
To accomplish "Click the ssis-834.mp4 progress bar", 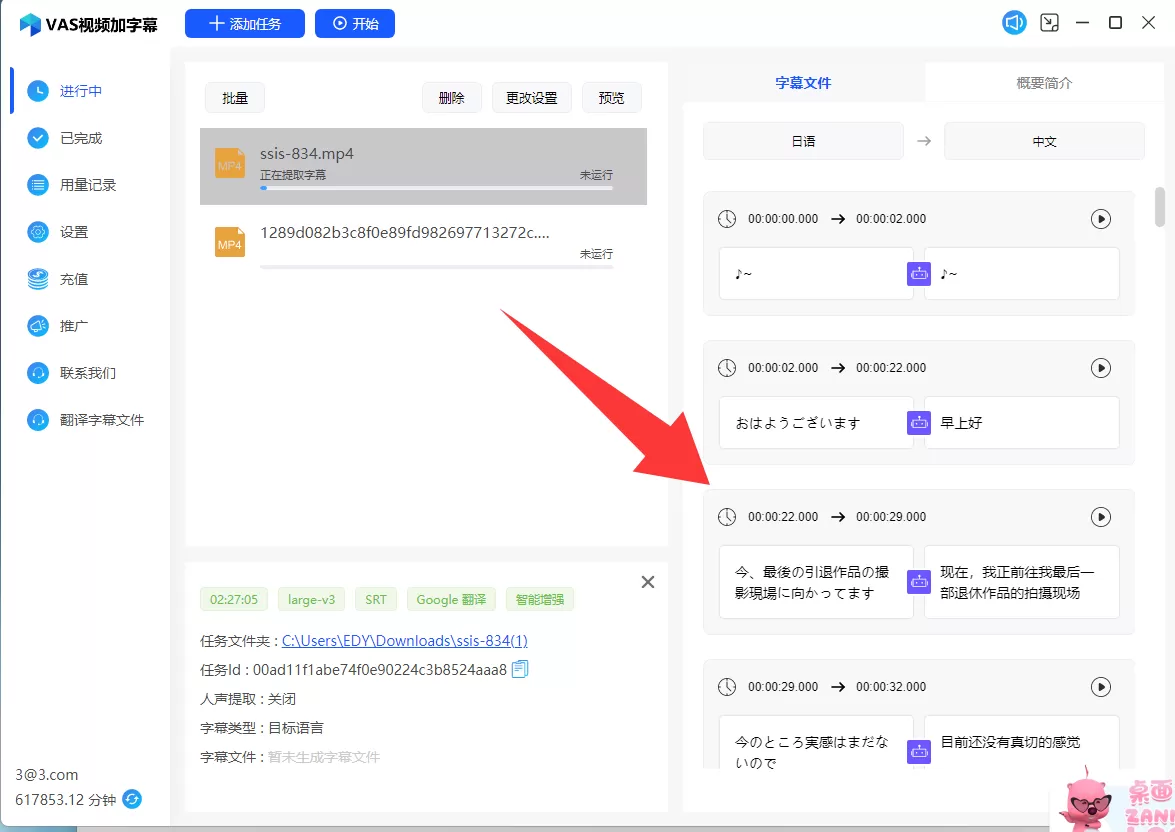I will pyautogui.click(x=436, y=188).
